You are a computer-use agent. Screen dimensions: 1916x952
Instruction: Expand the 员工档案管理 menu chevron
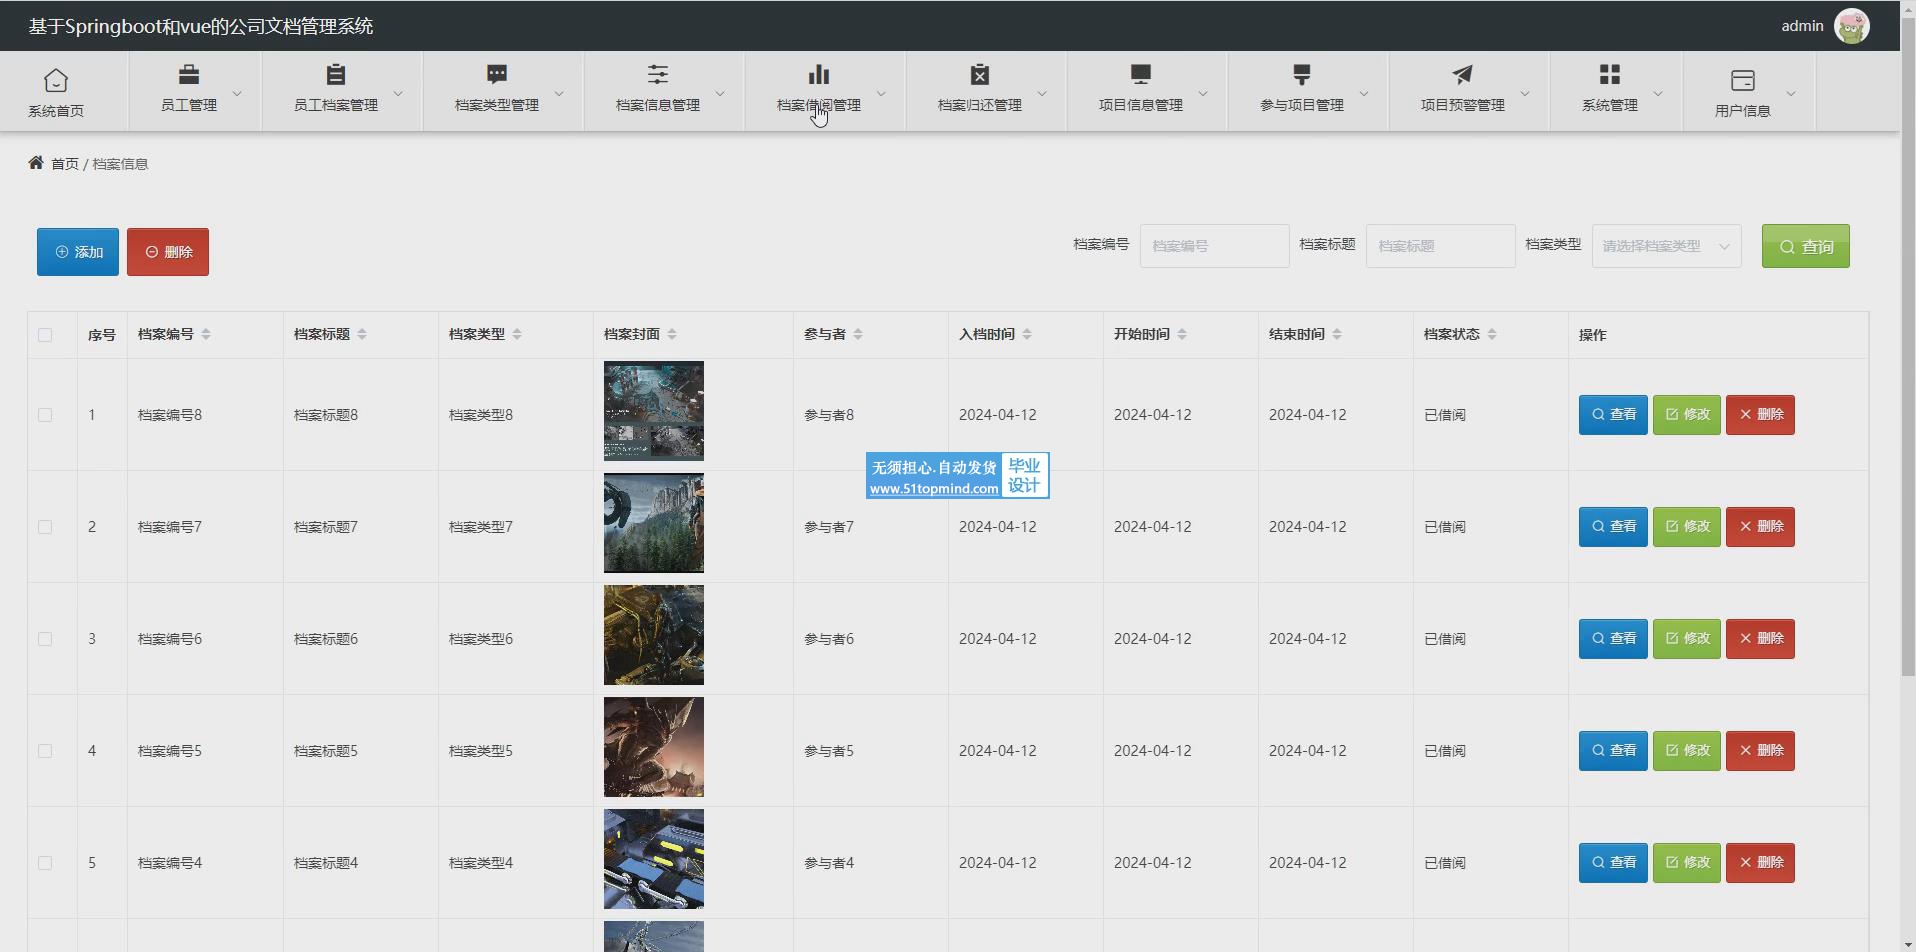(398, 93)
